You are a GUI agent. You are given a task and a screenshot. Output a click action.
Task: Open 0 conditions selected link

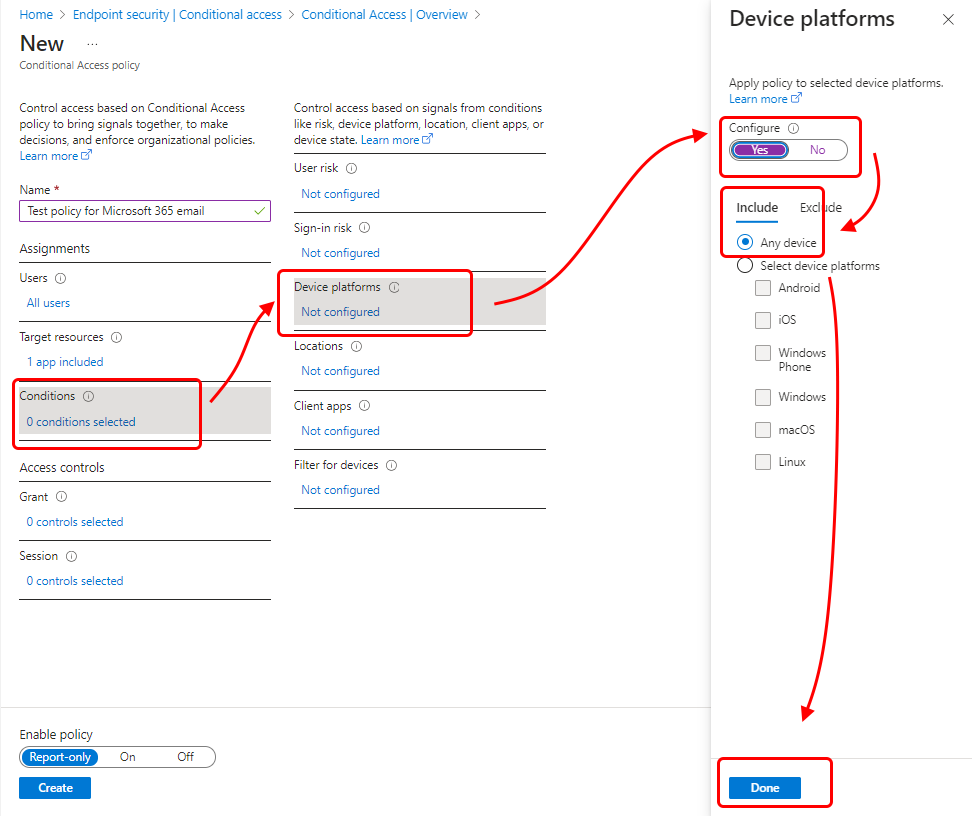point(81,422)
